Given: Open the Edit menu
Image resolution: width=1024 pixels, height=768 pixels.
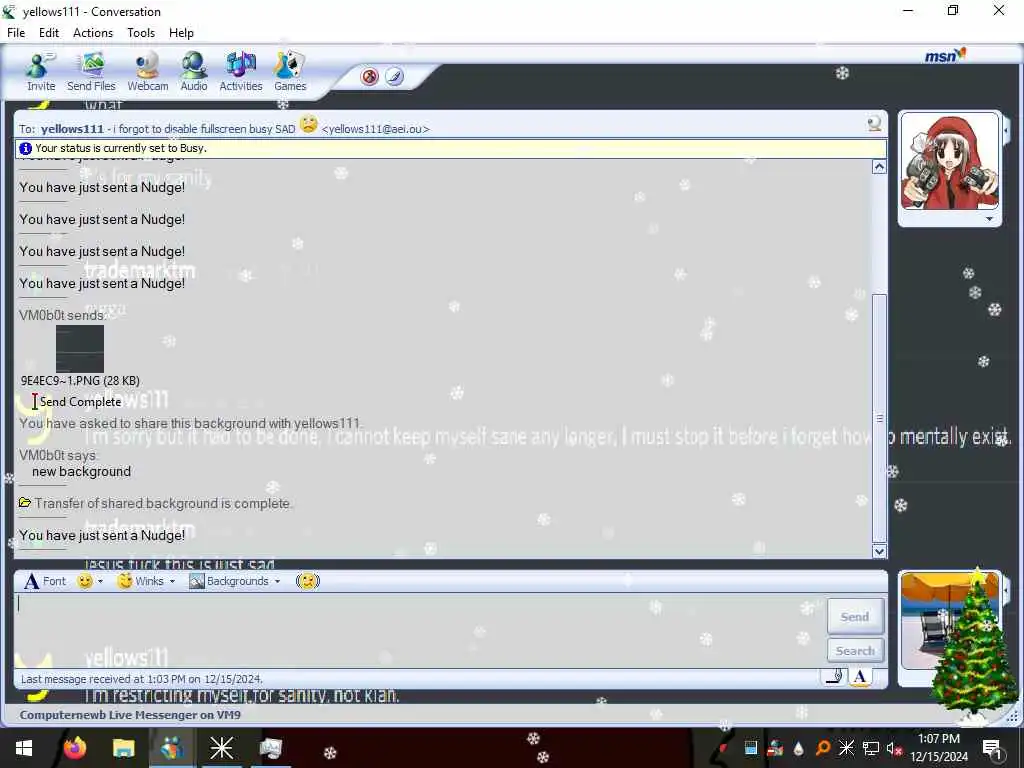Looking at the screenshot, I should [x=48, y=33].
